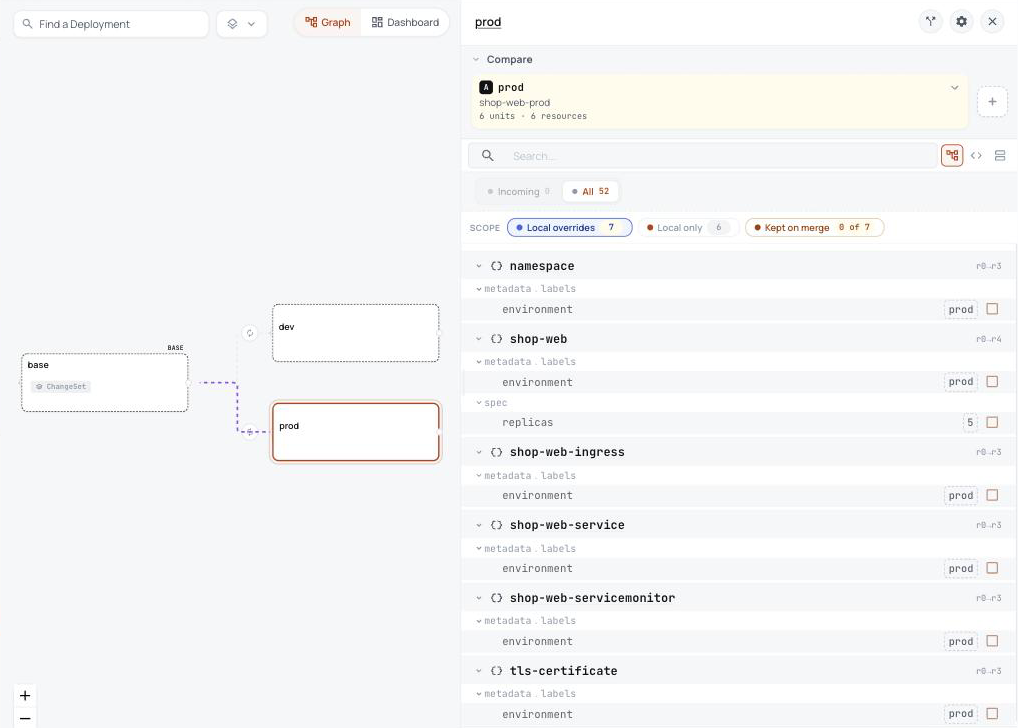
Task: Click the shop-web revision r0–r4 label
Action: [x=988, y=339]
